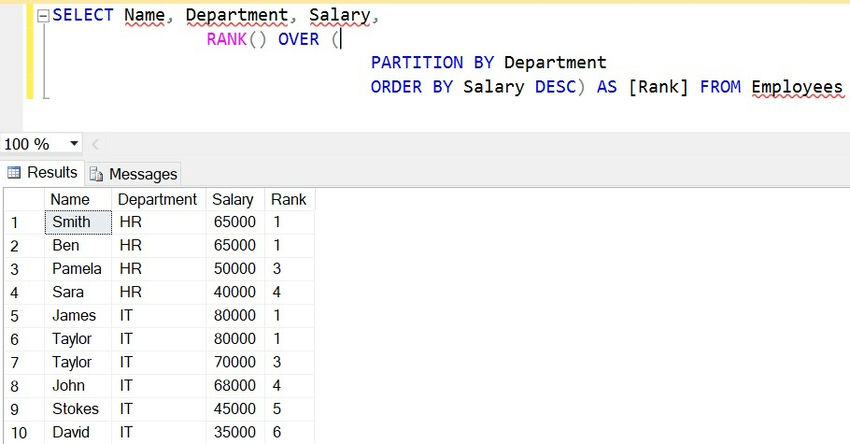Click the rank 6 cell in David's row

click(x=289, y=432)
